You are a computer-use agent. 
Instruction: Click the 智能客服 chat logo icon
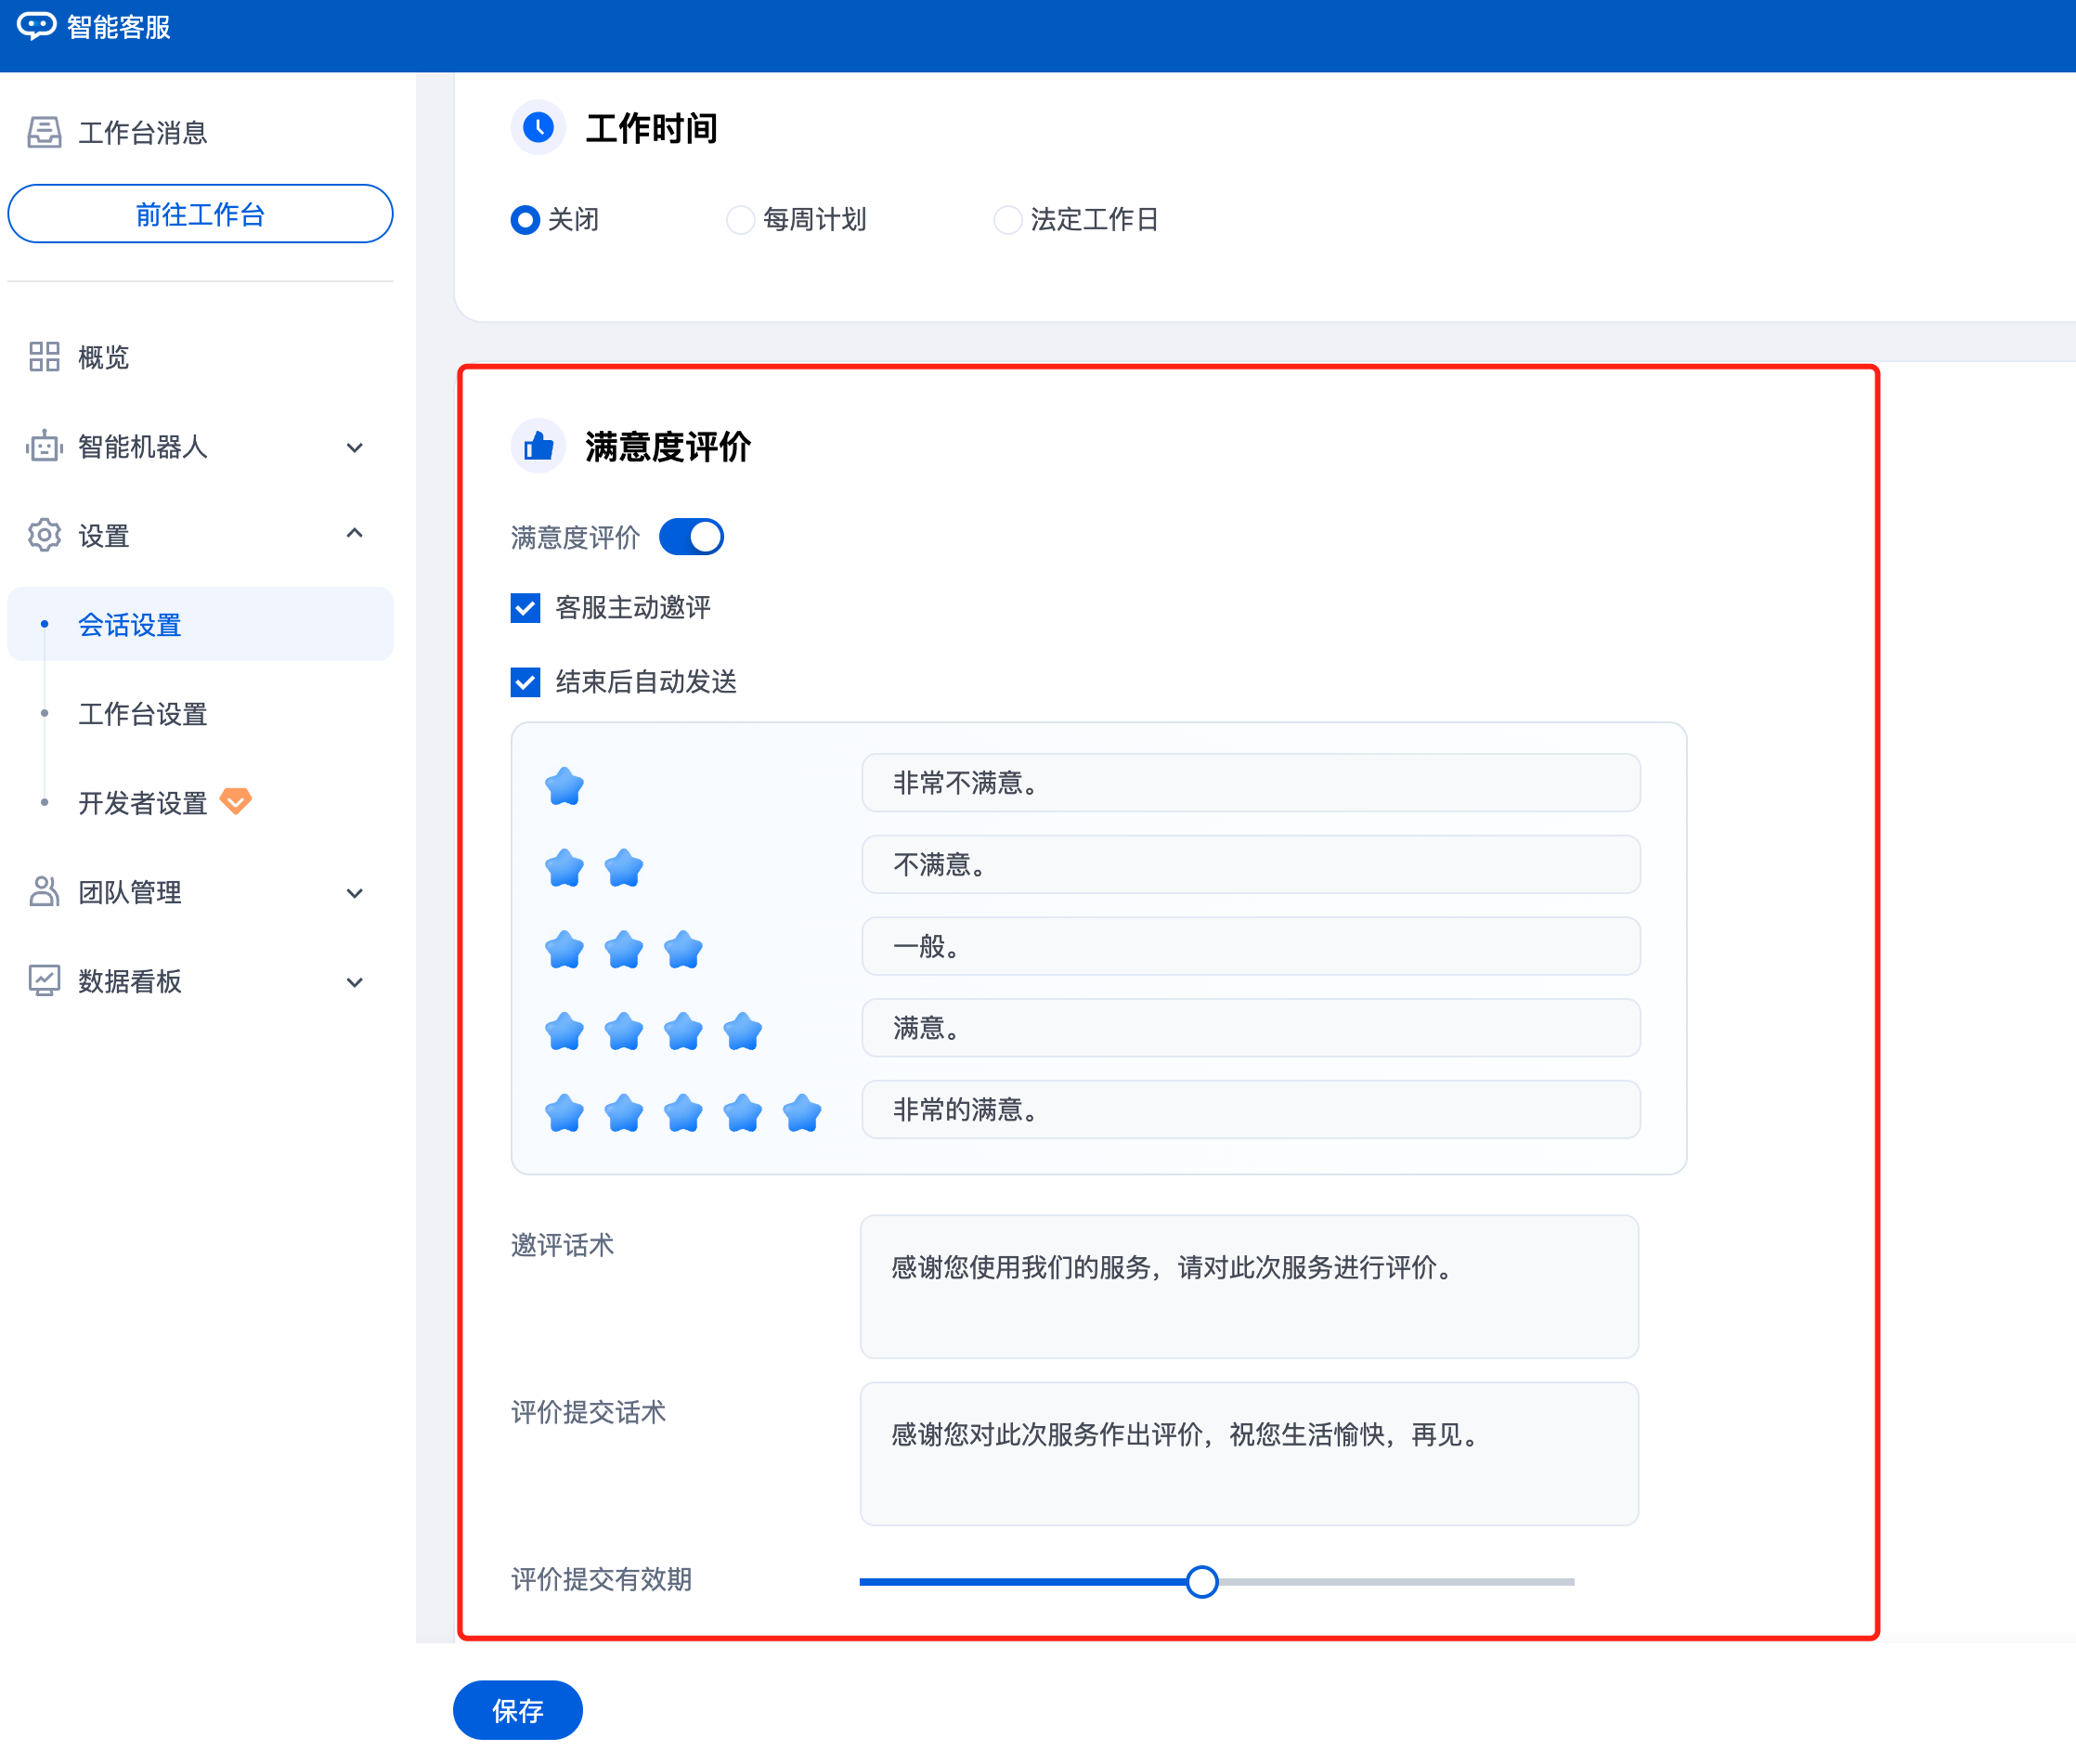point(36,26)
